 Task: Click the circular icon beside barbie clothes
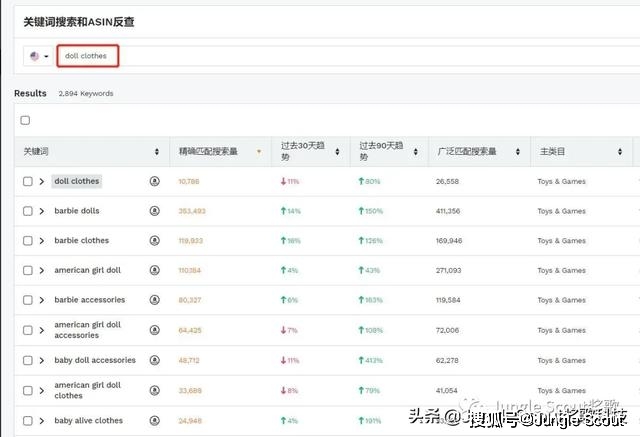coord(154,241)
